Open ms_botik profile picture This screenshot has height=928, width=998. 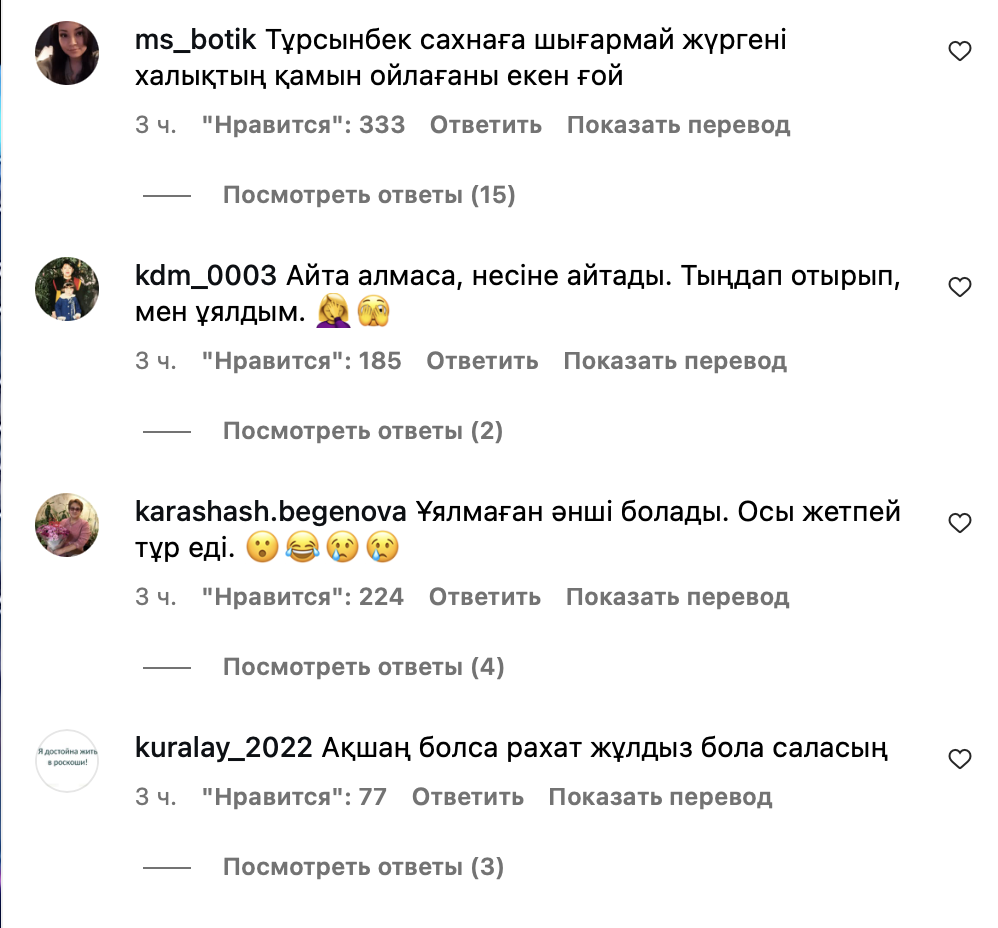click(67, 53)
